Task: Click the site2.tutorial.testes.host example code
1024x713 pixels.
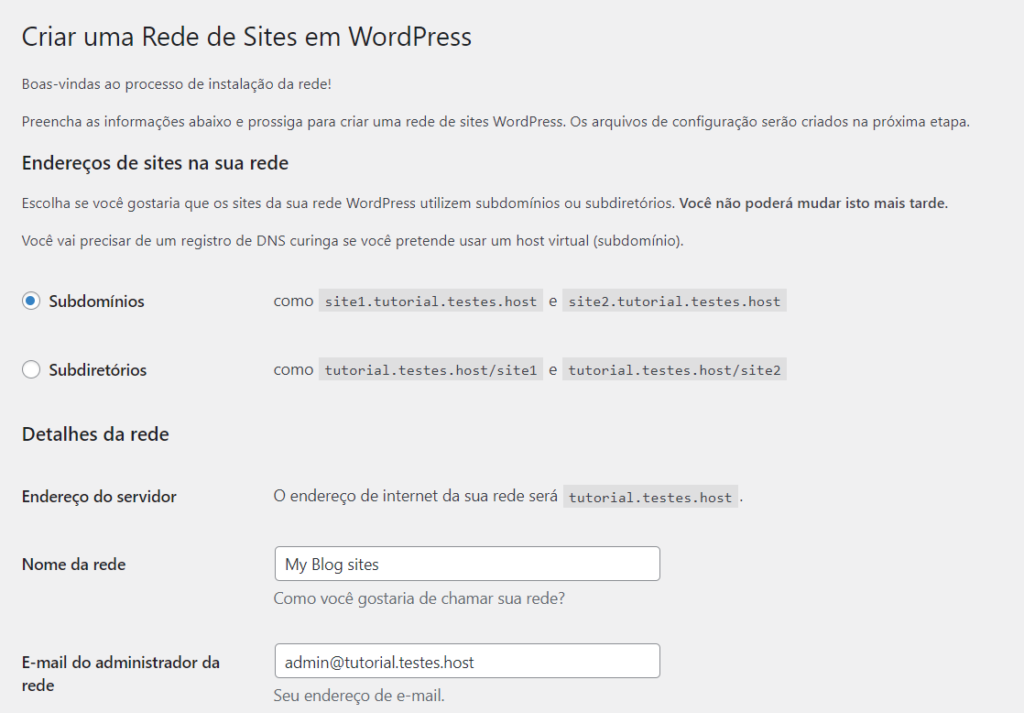Action: click(674, 301)
